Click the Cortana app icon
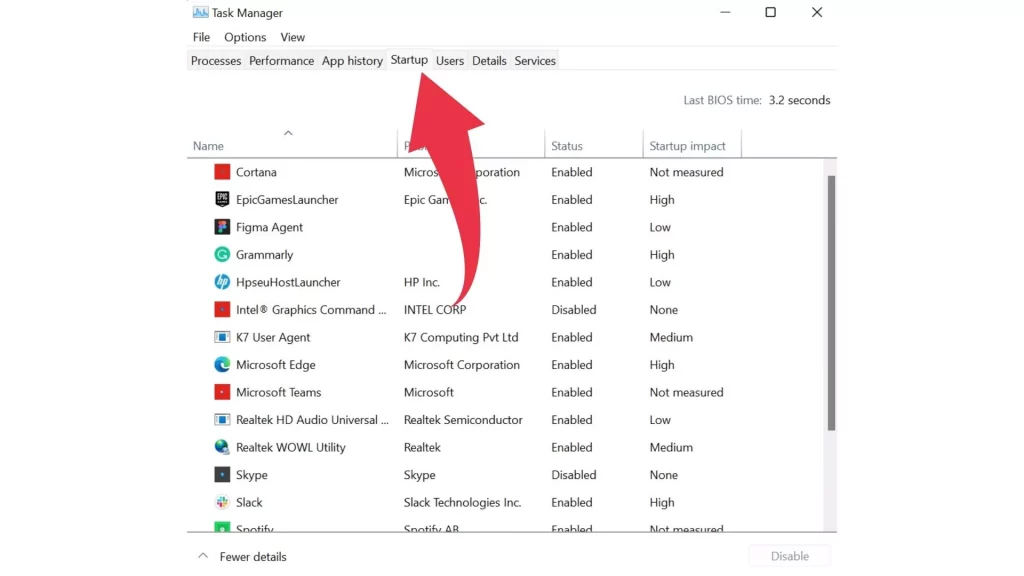The height and width of the screenshot is (576, 1024). coord(222,172)
